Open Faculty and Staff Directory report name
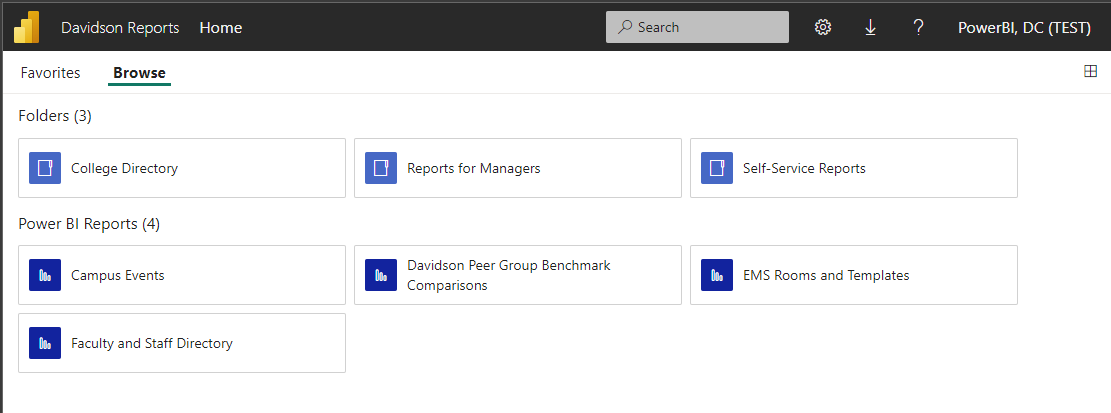Viewport: 1111px width, 413px height. [x=152, y=344]
